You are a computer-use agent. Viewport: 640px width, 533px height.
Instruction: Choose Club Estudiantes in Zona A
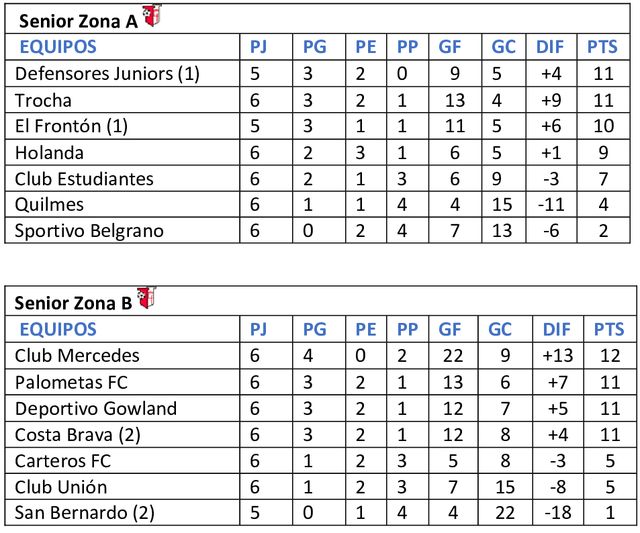(x=84, y=178)
